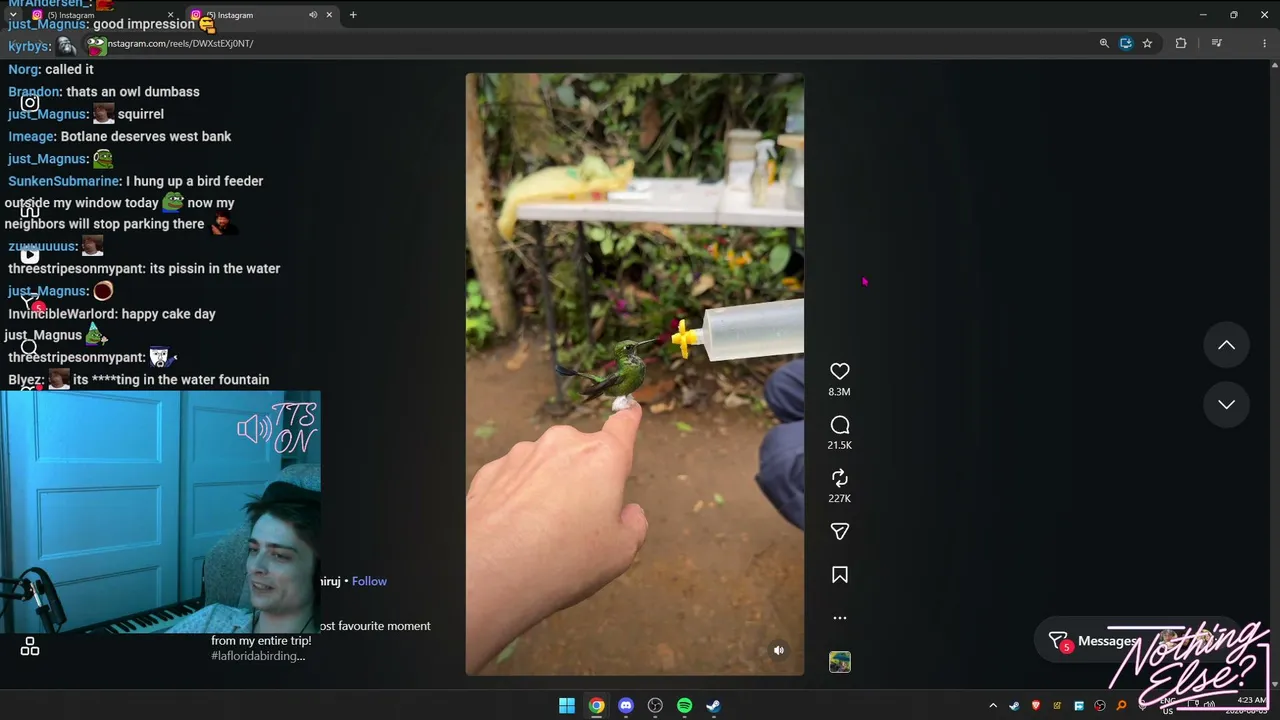Click the Chrome icon in the taskbar
Image resolution: width=1280 pixels, height=720 pixels.
(596, 705)
